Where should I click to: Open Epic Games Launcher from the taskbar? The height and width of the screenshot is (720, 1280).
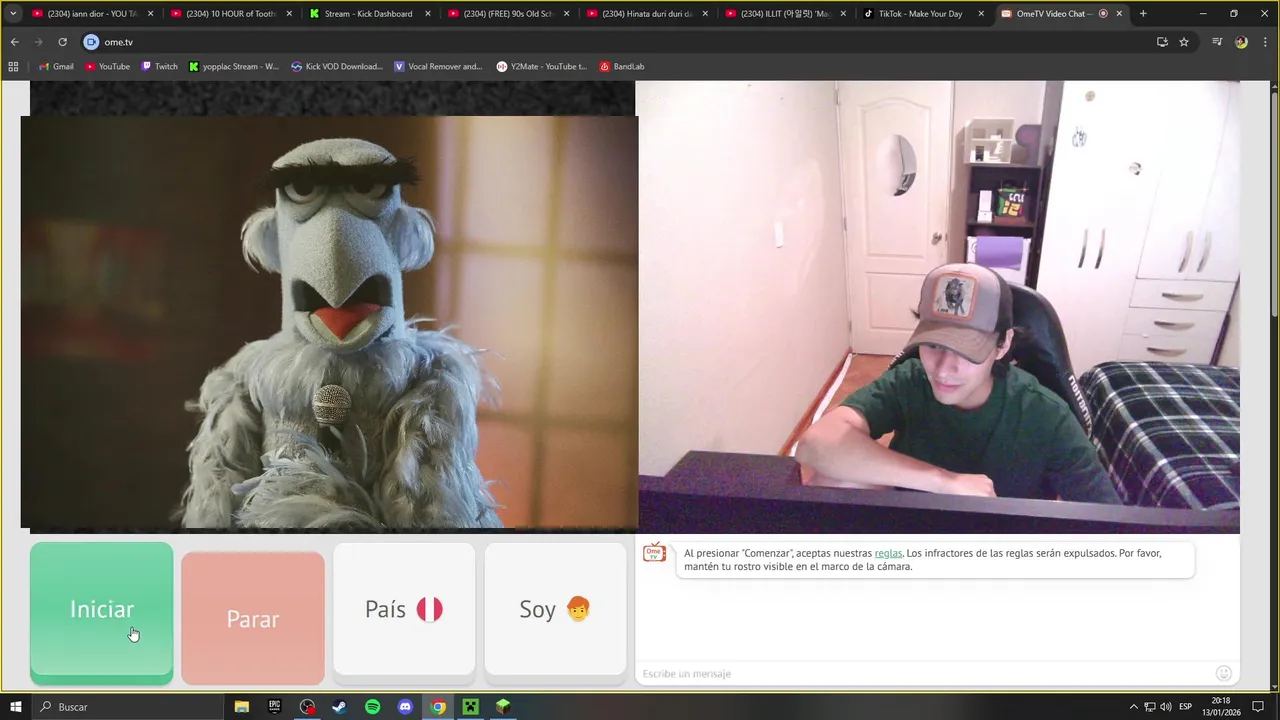[x=274, y=707]
